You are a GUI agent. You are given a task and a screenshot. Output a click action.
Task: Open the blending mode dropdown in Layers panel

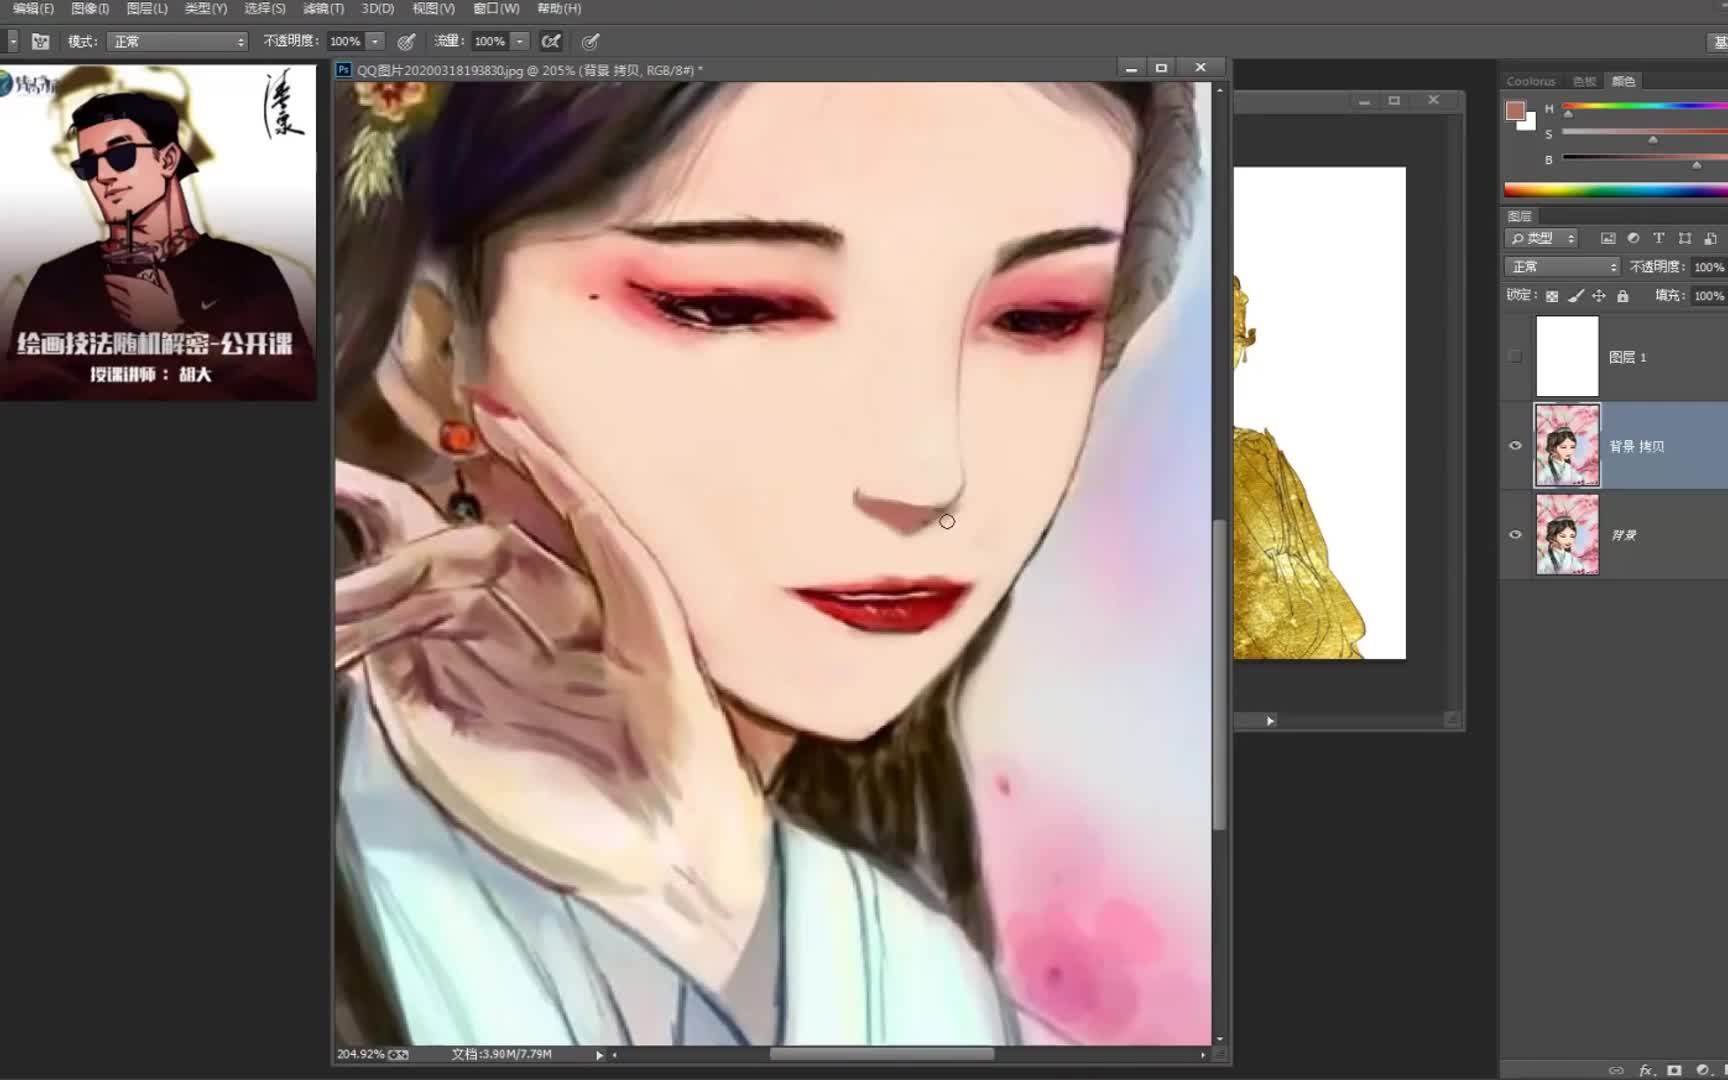click(1562, 267)
